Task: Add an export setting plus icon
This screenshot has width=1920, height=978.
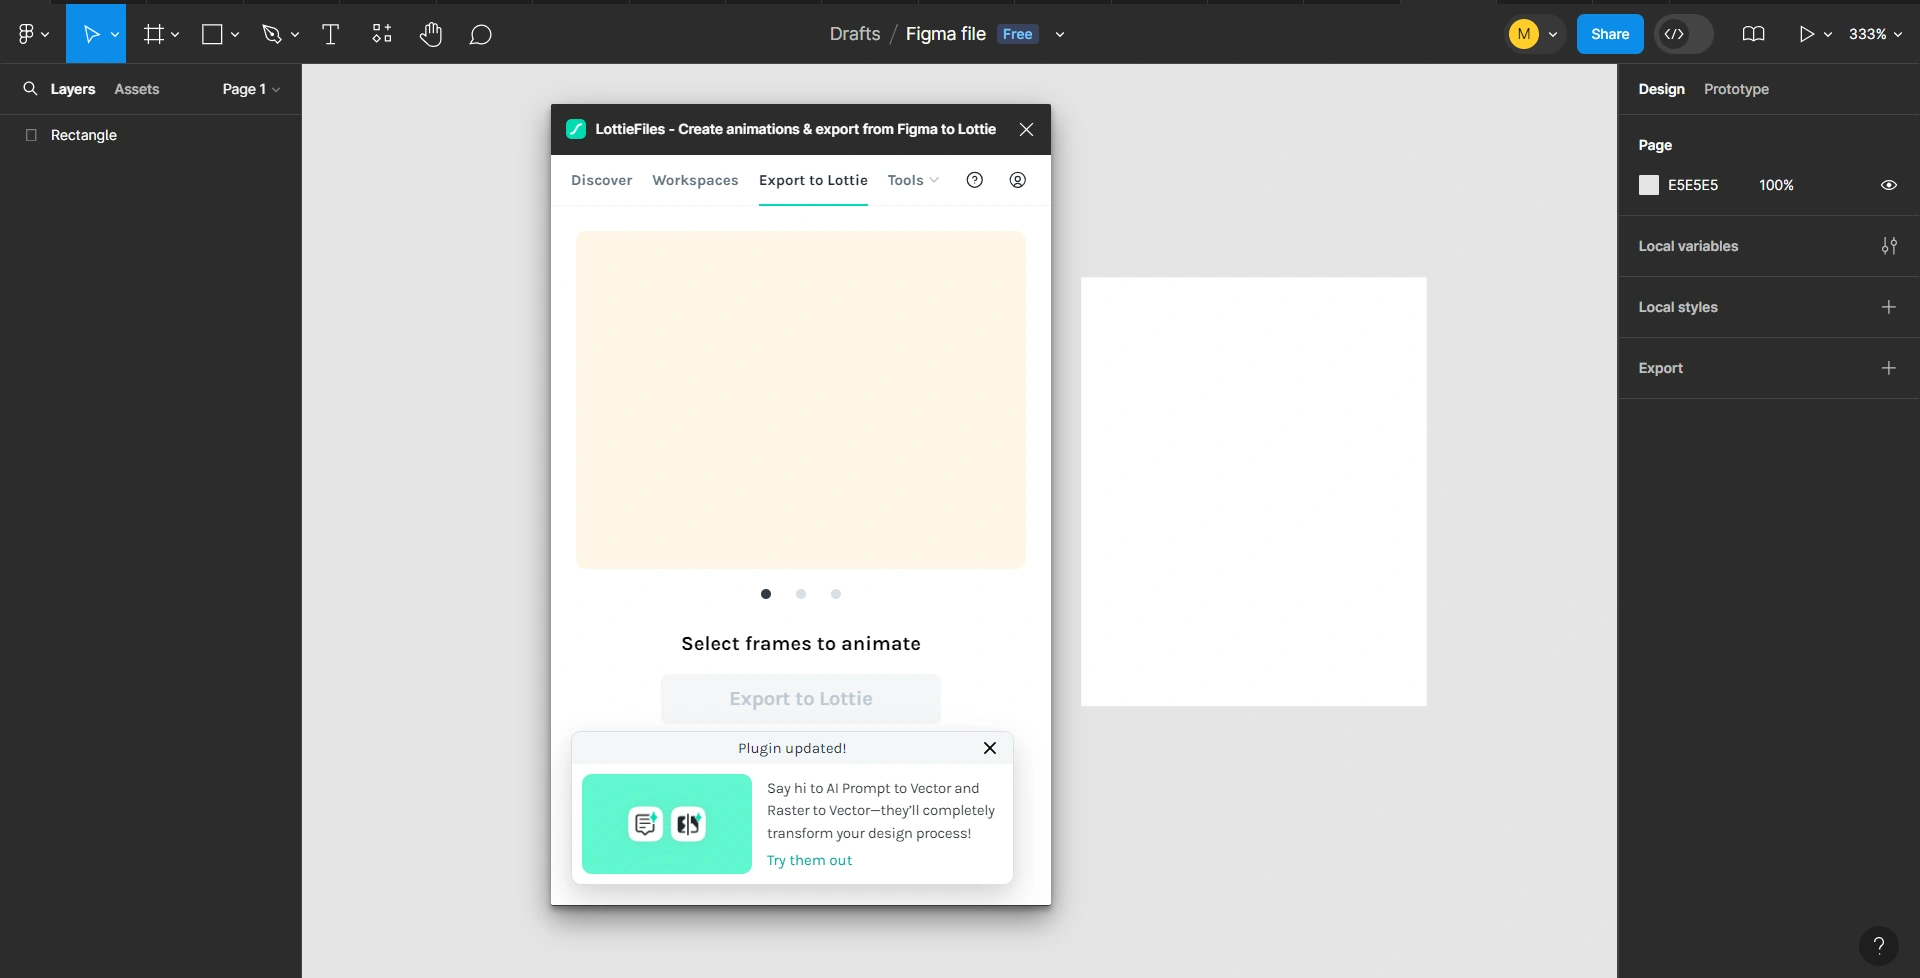Action: point(1889,368)
